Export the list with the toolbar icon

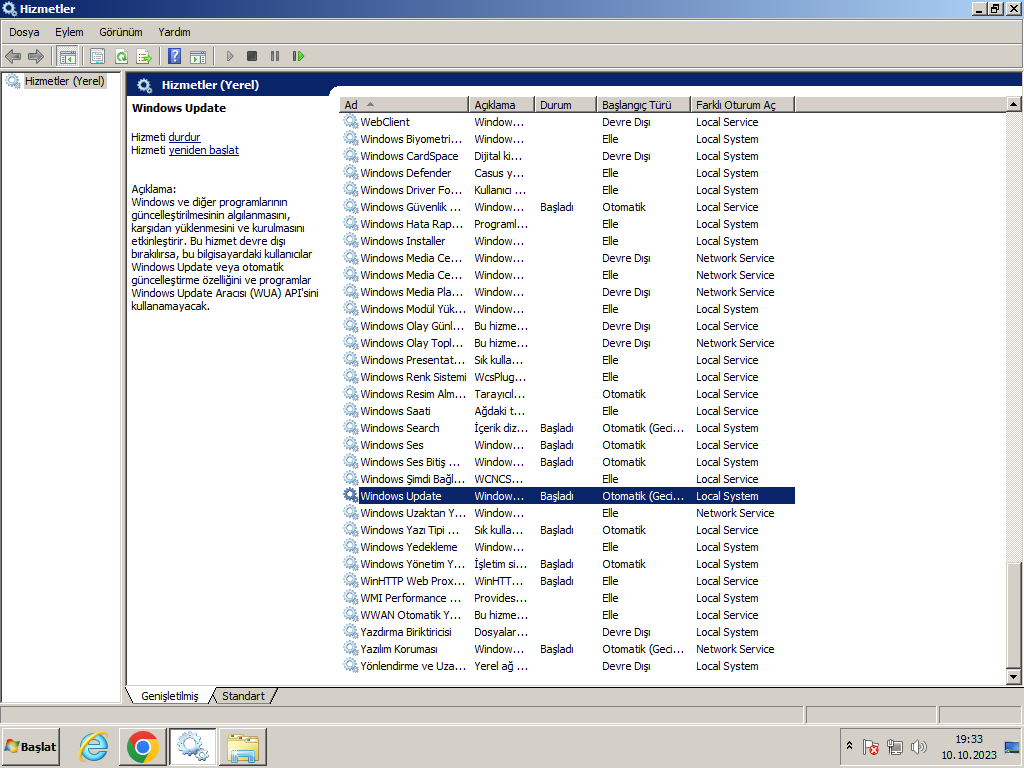(144, 56)
